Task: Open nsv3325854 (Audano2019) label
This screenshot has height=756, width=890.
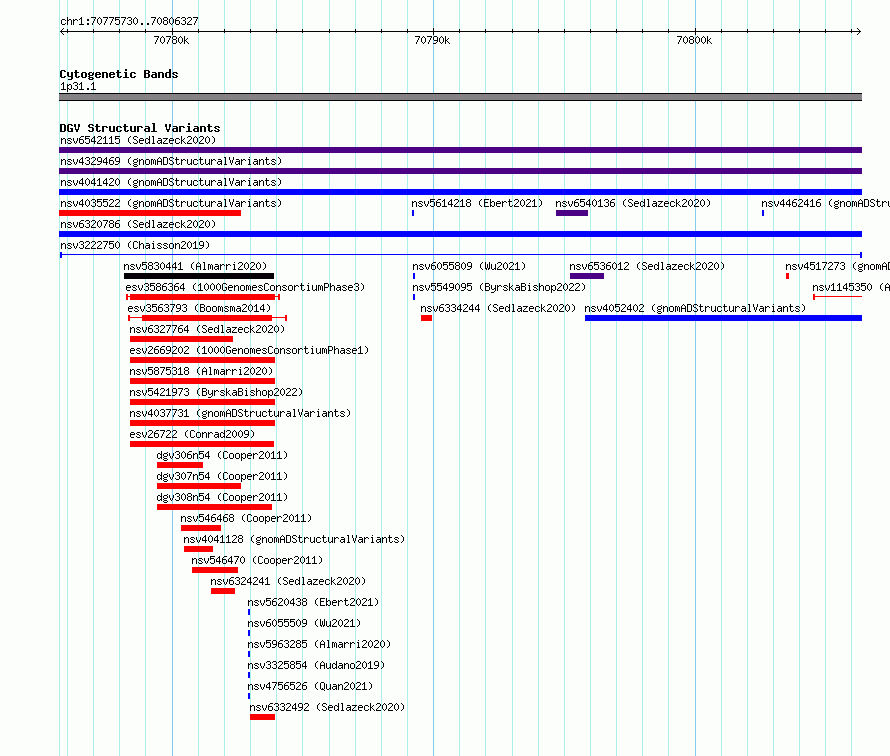Action: click(x=316, y=665)
